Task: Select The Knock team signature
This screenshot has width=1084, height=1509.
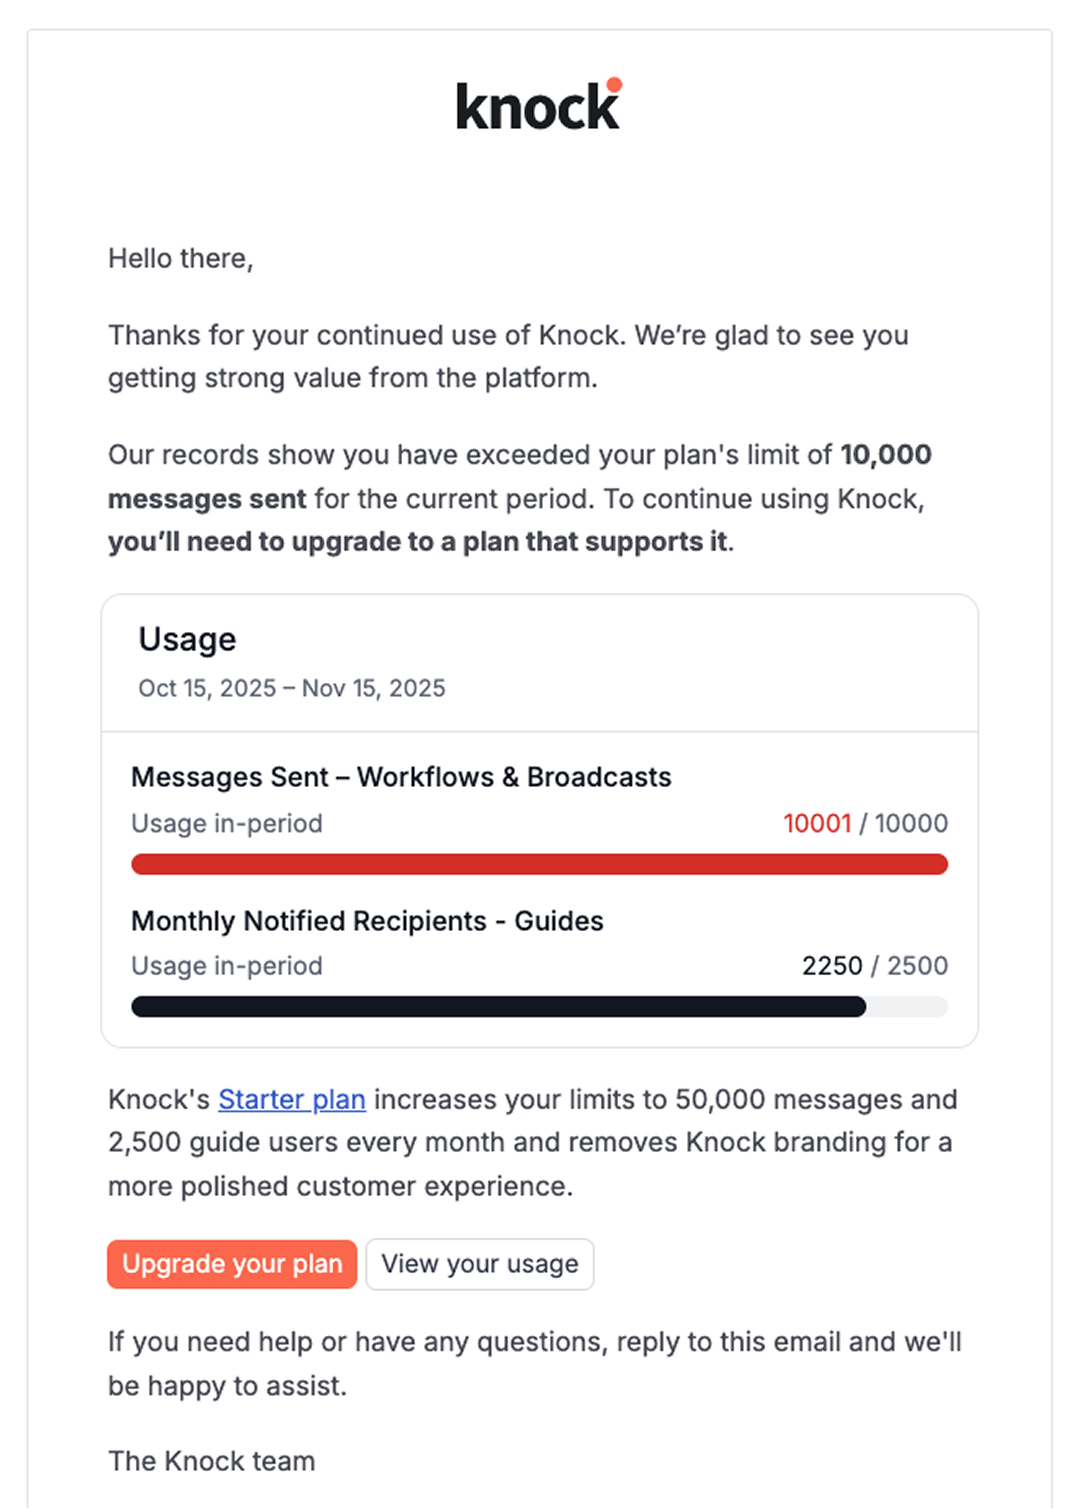Action: (x=211, y=1460)
